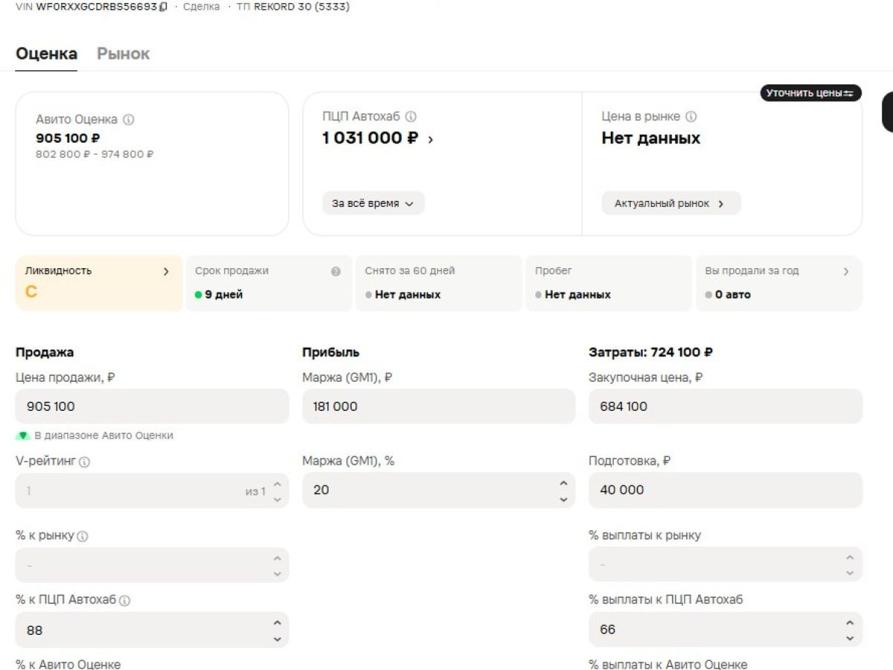Decrease % к ПЦП Автохаб value
The height and width of the screenshot is (670, 893).
tap(277, 639)
